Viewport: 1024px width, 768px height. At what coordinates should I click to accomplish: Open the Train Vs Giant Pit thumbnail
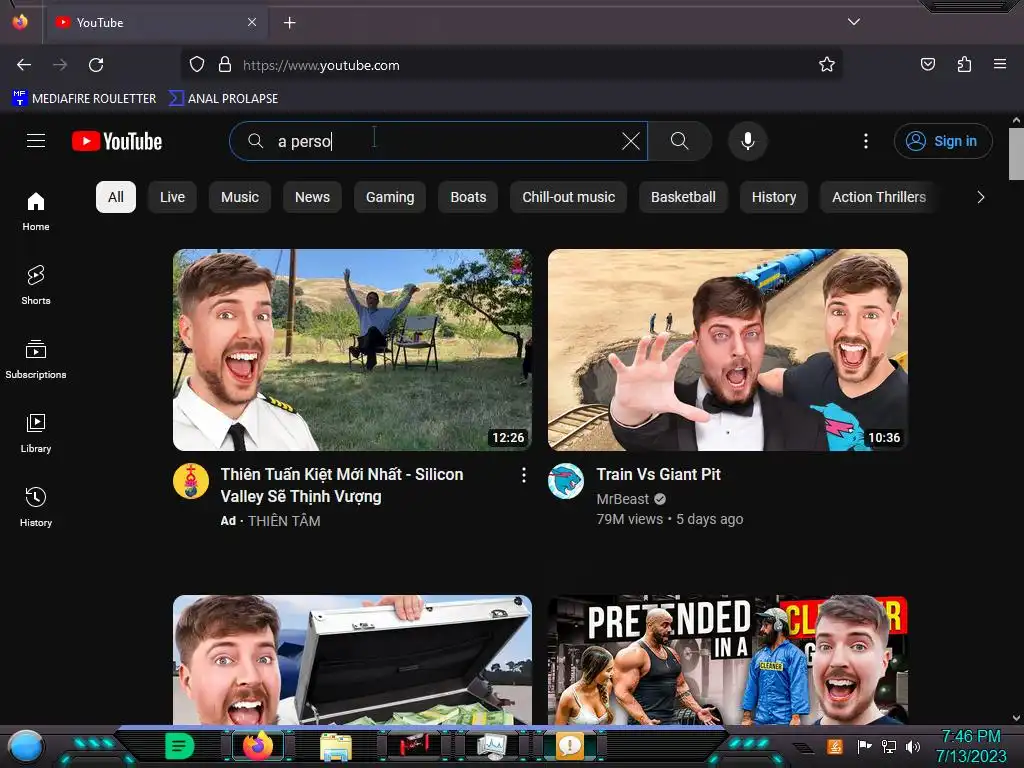[728, 350]
